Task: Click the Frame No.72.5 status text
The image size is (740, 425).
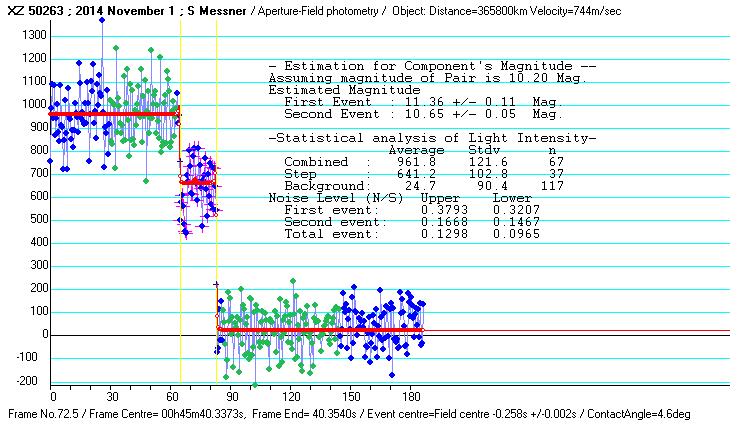Action: (44, 413)
